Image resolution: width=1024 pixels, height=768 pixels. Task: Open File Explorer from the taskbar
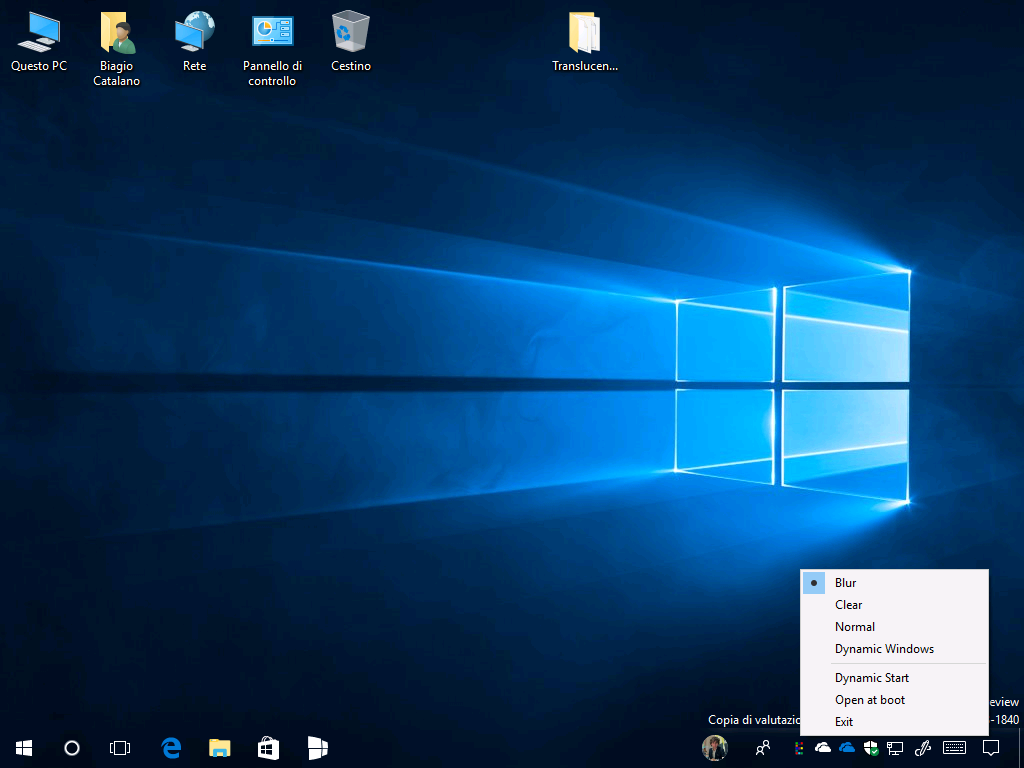219,748
